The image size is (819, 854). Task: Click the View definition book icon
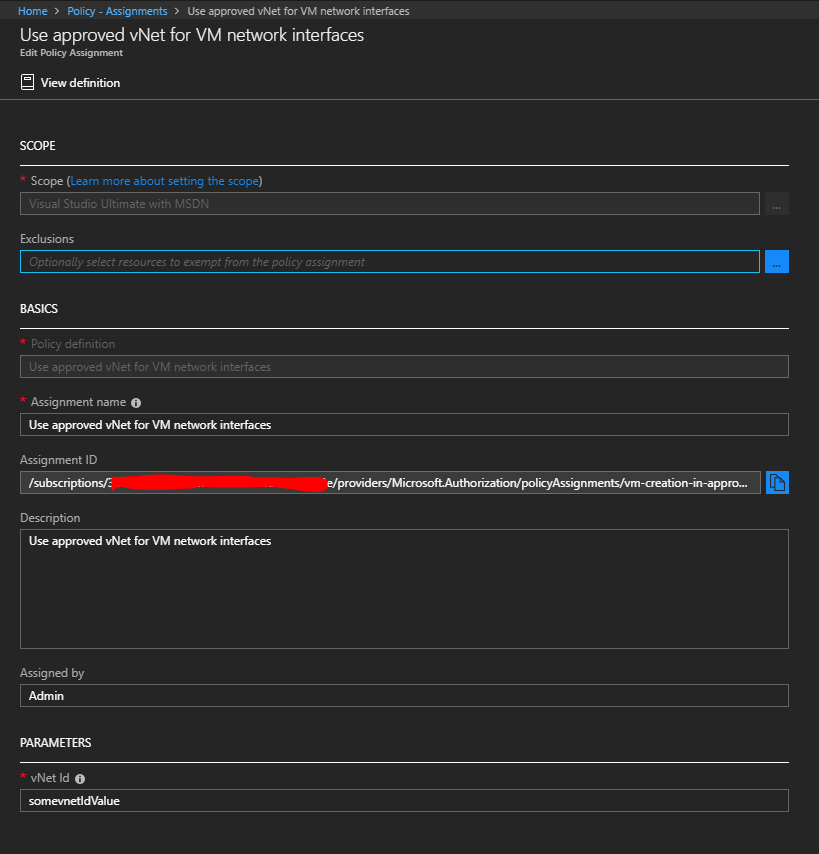pyautogui.click(x=27, y=82)
